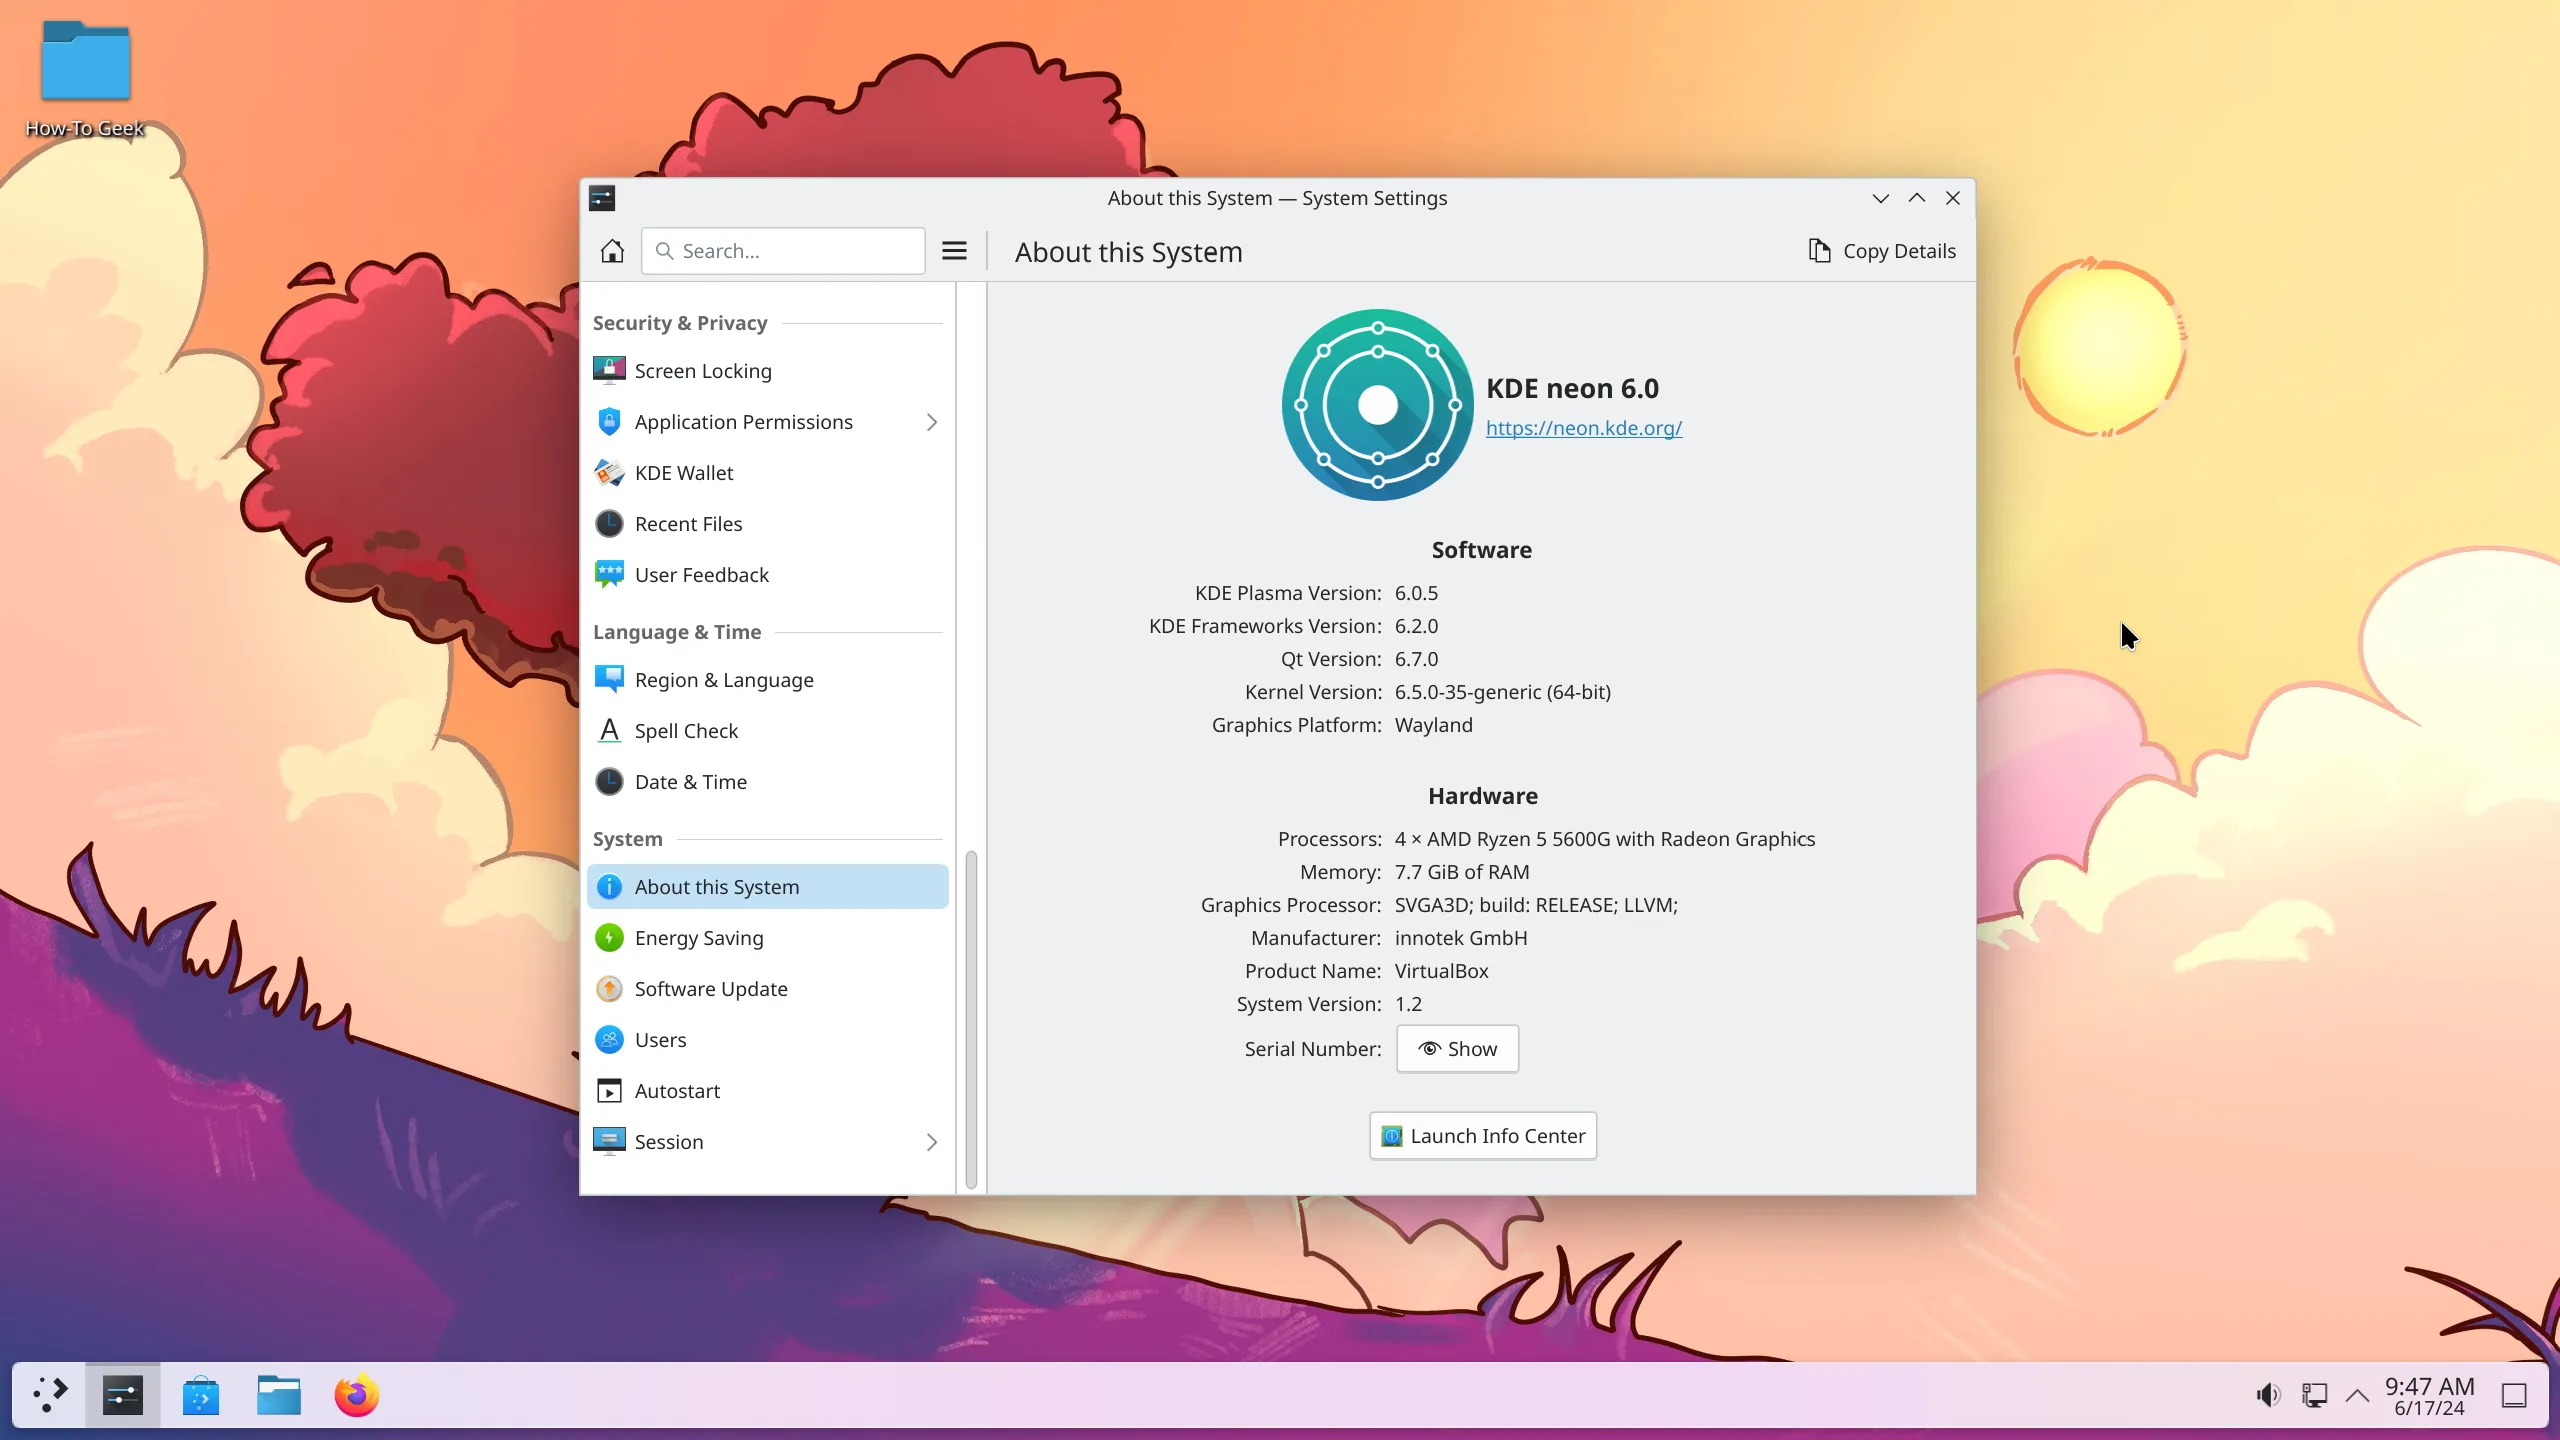The width and height of the screenshot is (2560, 1440).
Task: Select the Autostart icon
Action: coord(609,1090)
